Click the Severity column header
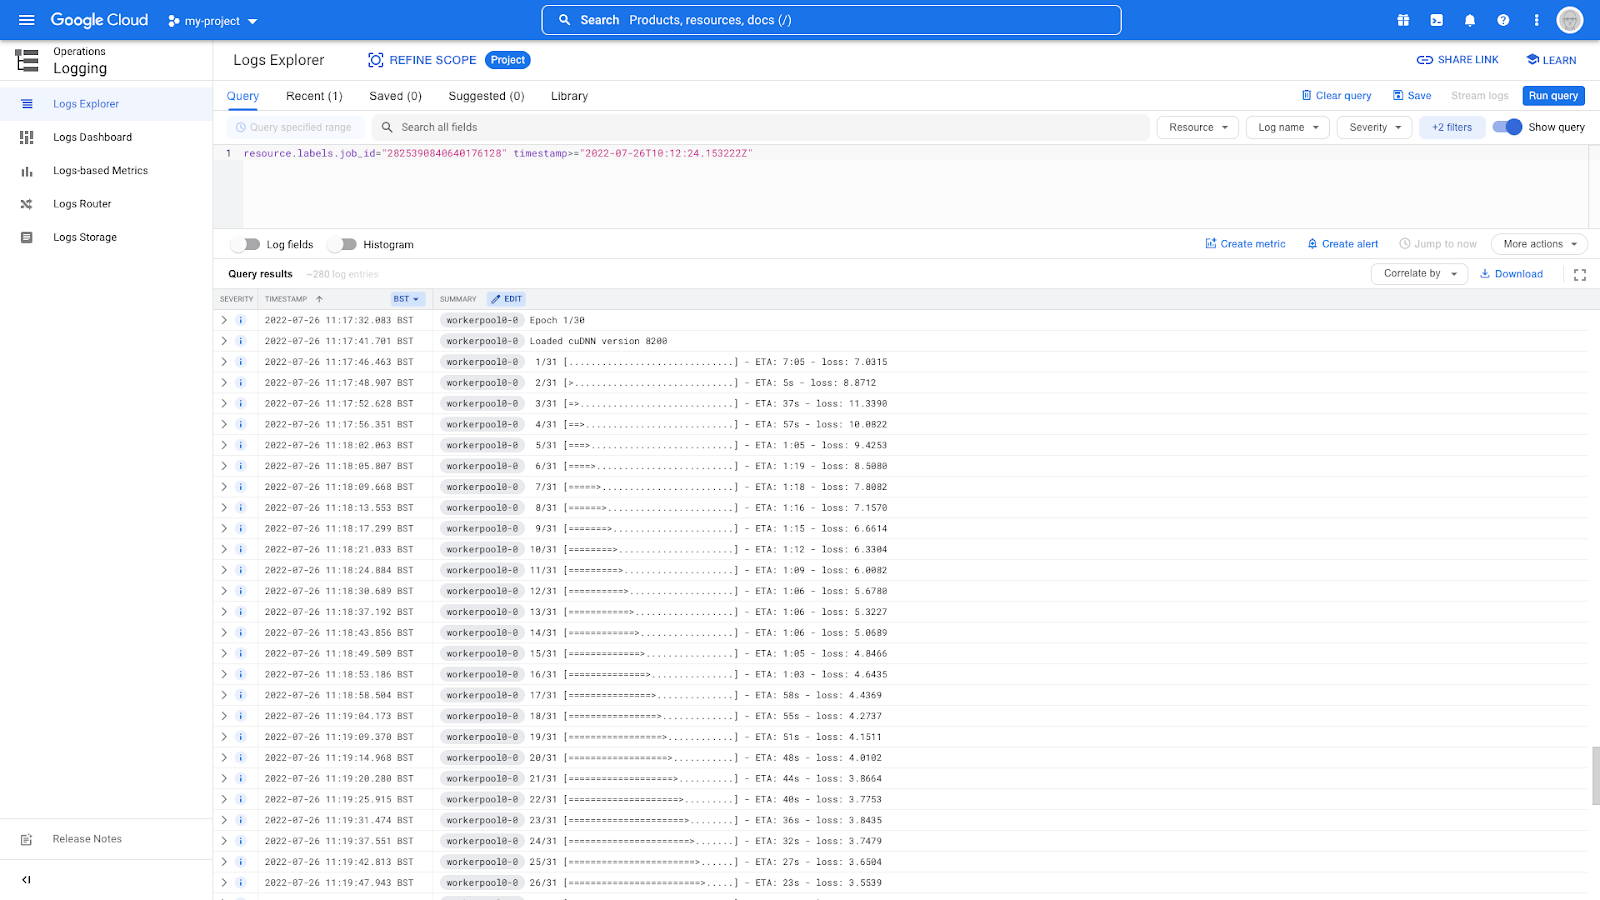This screenshot has width=1600, height=900. (x=237, y=299)
